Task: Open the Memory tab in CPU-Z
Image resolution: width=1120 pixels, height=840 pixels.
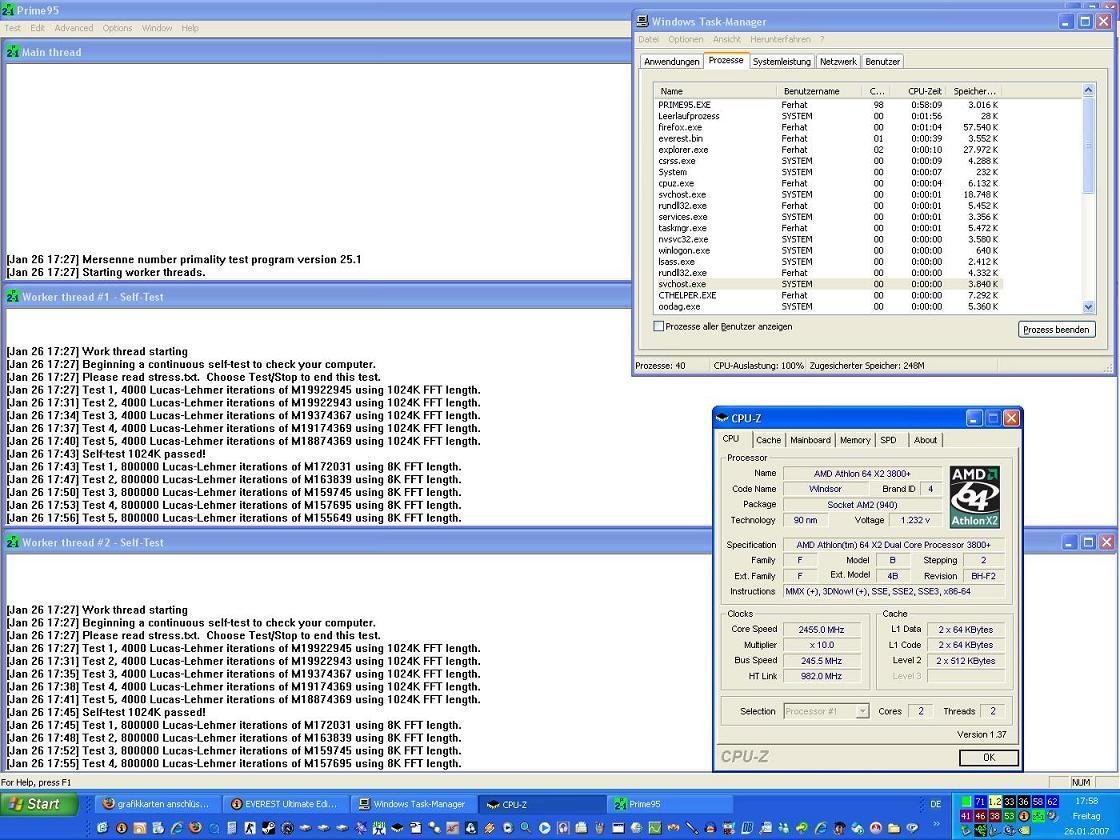Action: point(855,440)
